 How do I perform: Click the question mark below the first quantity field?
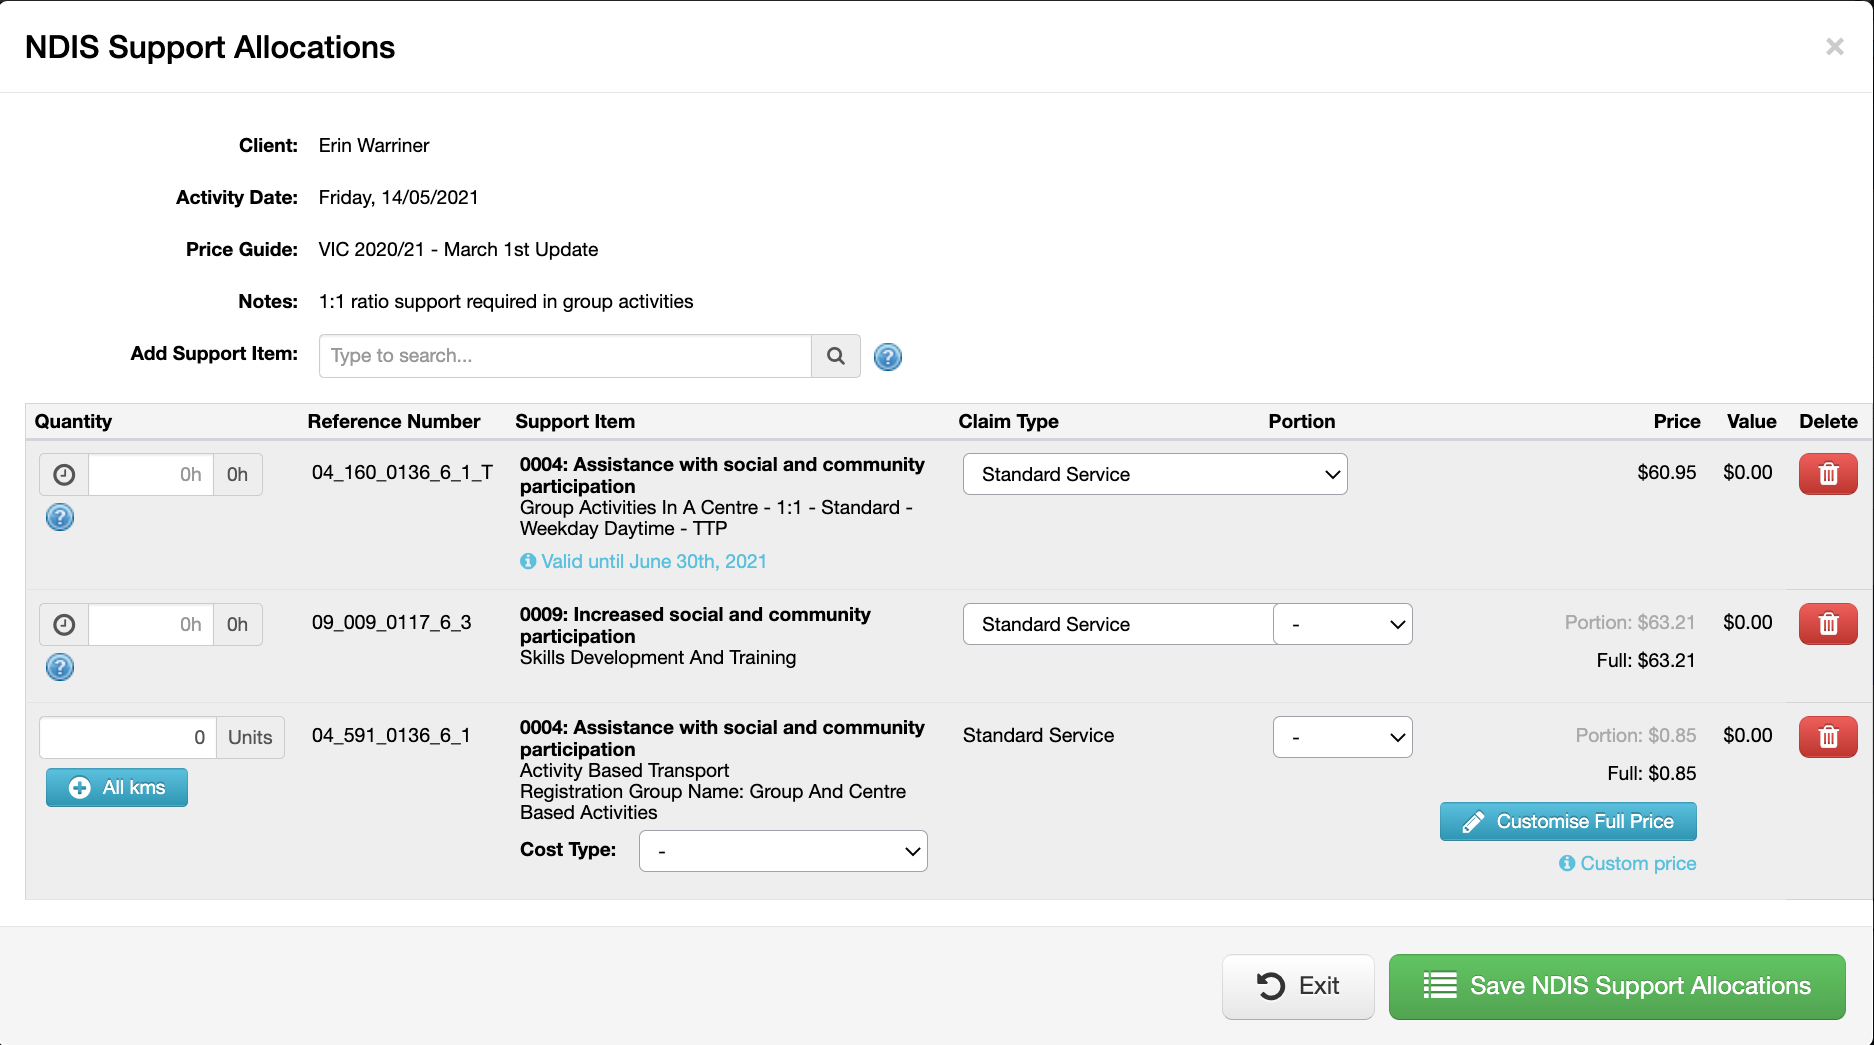click(59, 518)
